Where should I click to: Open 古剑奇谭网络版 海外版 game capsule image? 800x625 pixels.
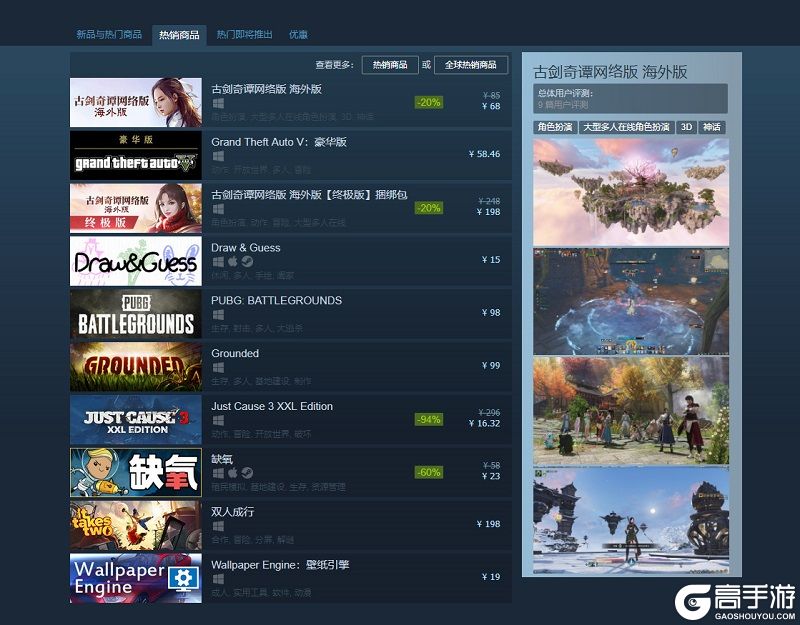tap(136, 103)
